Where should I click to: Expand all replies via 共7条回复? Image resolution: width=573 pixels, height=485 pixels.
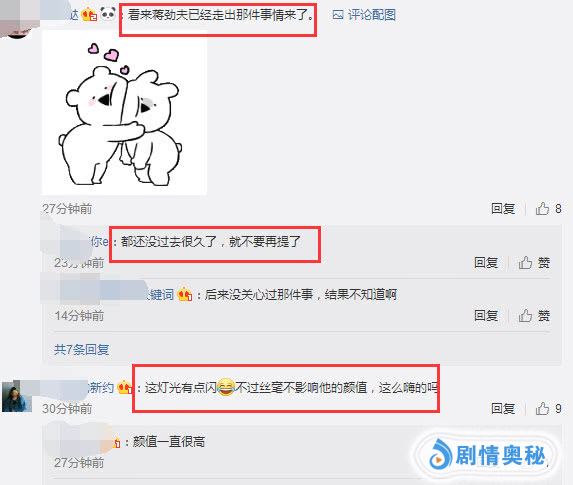pos(81,350)
